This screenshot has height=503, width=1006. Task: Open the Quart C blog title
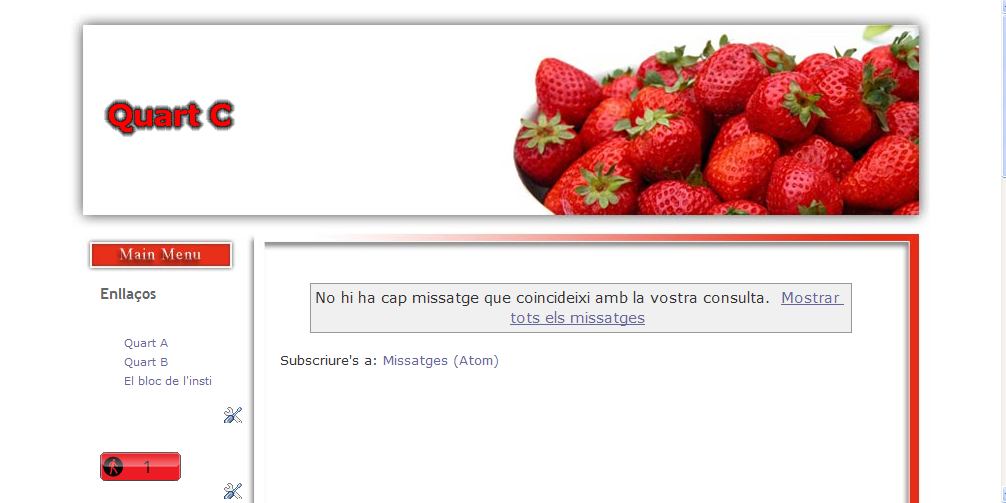tap(170, 115)
